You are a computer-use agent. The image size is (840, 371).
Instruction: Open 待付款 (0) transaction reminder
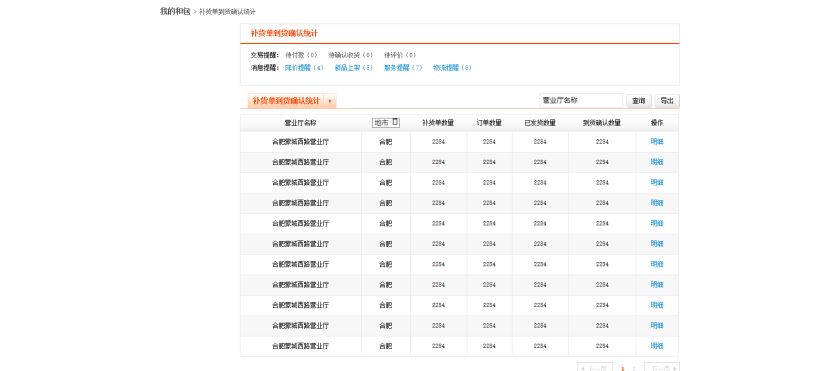[x=302, y=55]
